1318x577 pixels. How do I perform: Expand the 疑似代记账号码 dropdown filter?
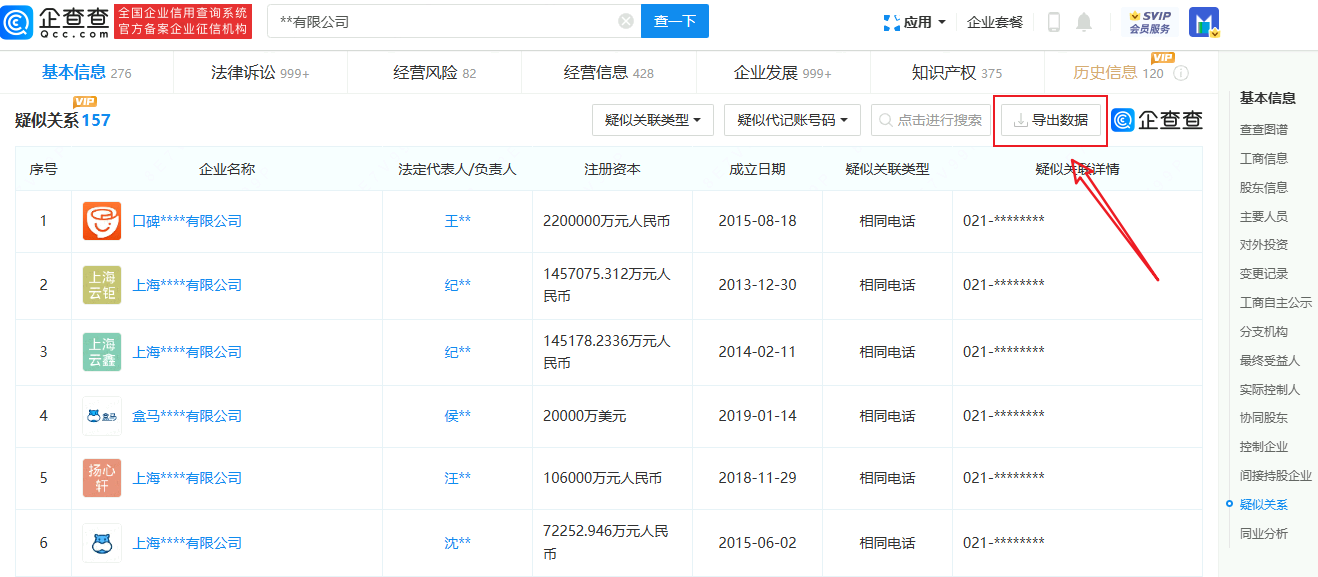coord(791,120)
